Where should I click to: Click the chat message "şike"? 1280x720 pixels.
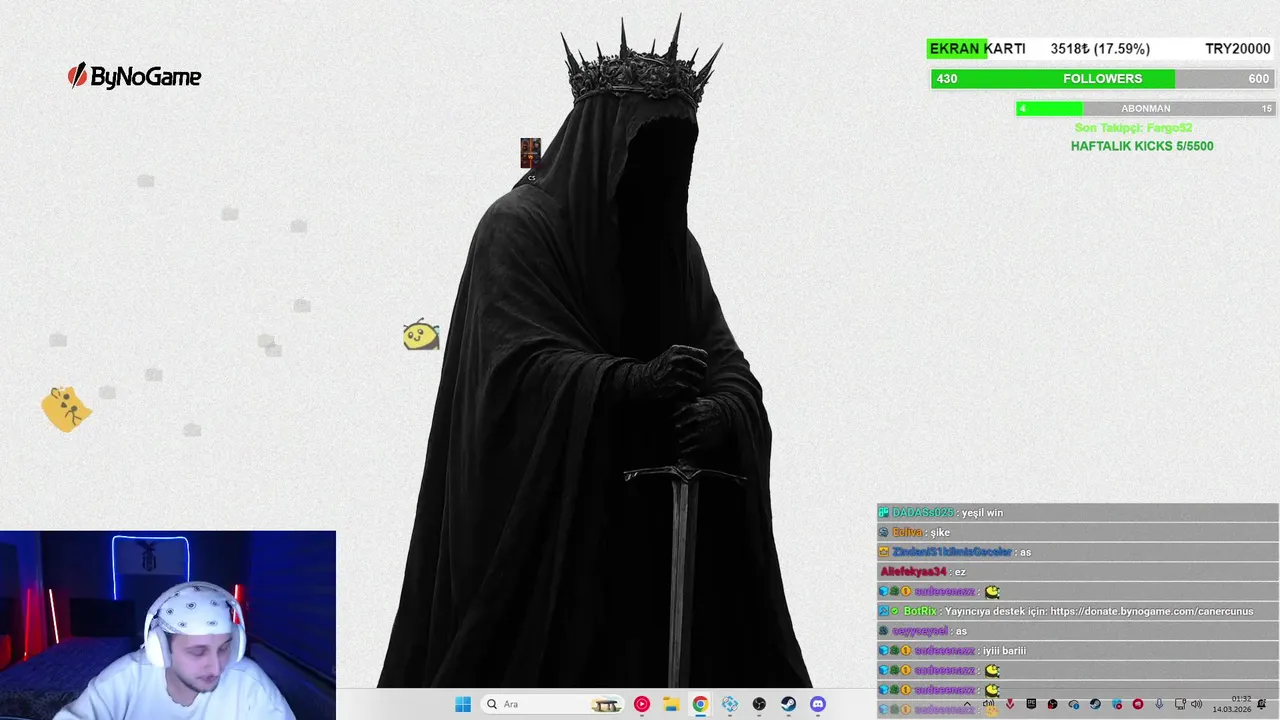click(940, 533)
